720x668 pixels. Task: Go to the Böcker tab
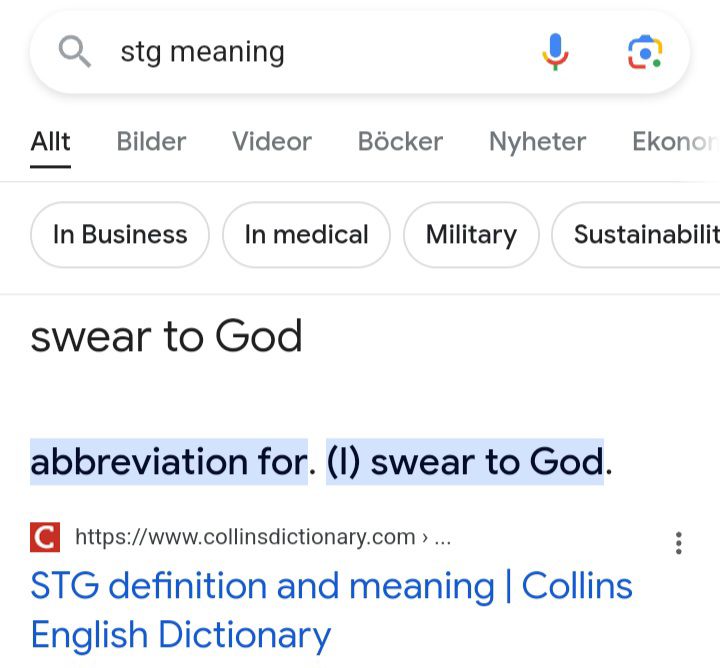tap(400, 142)
